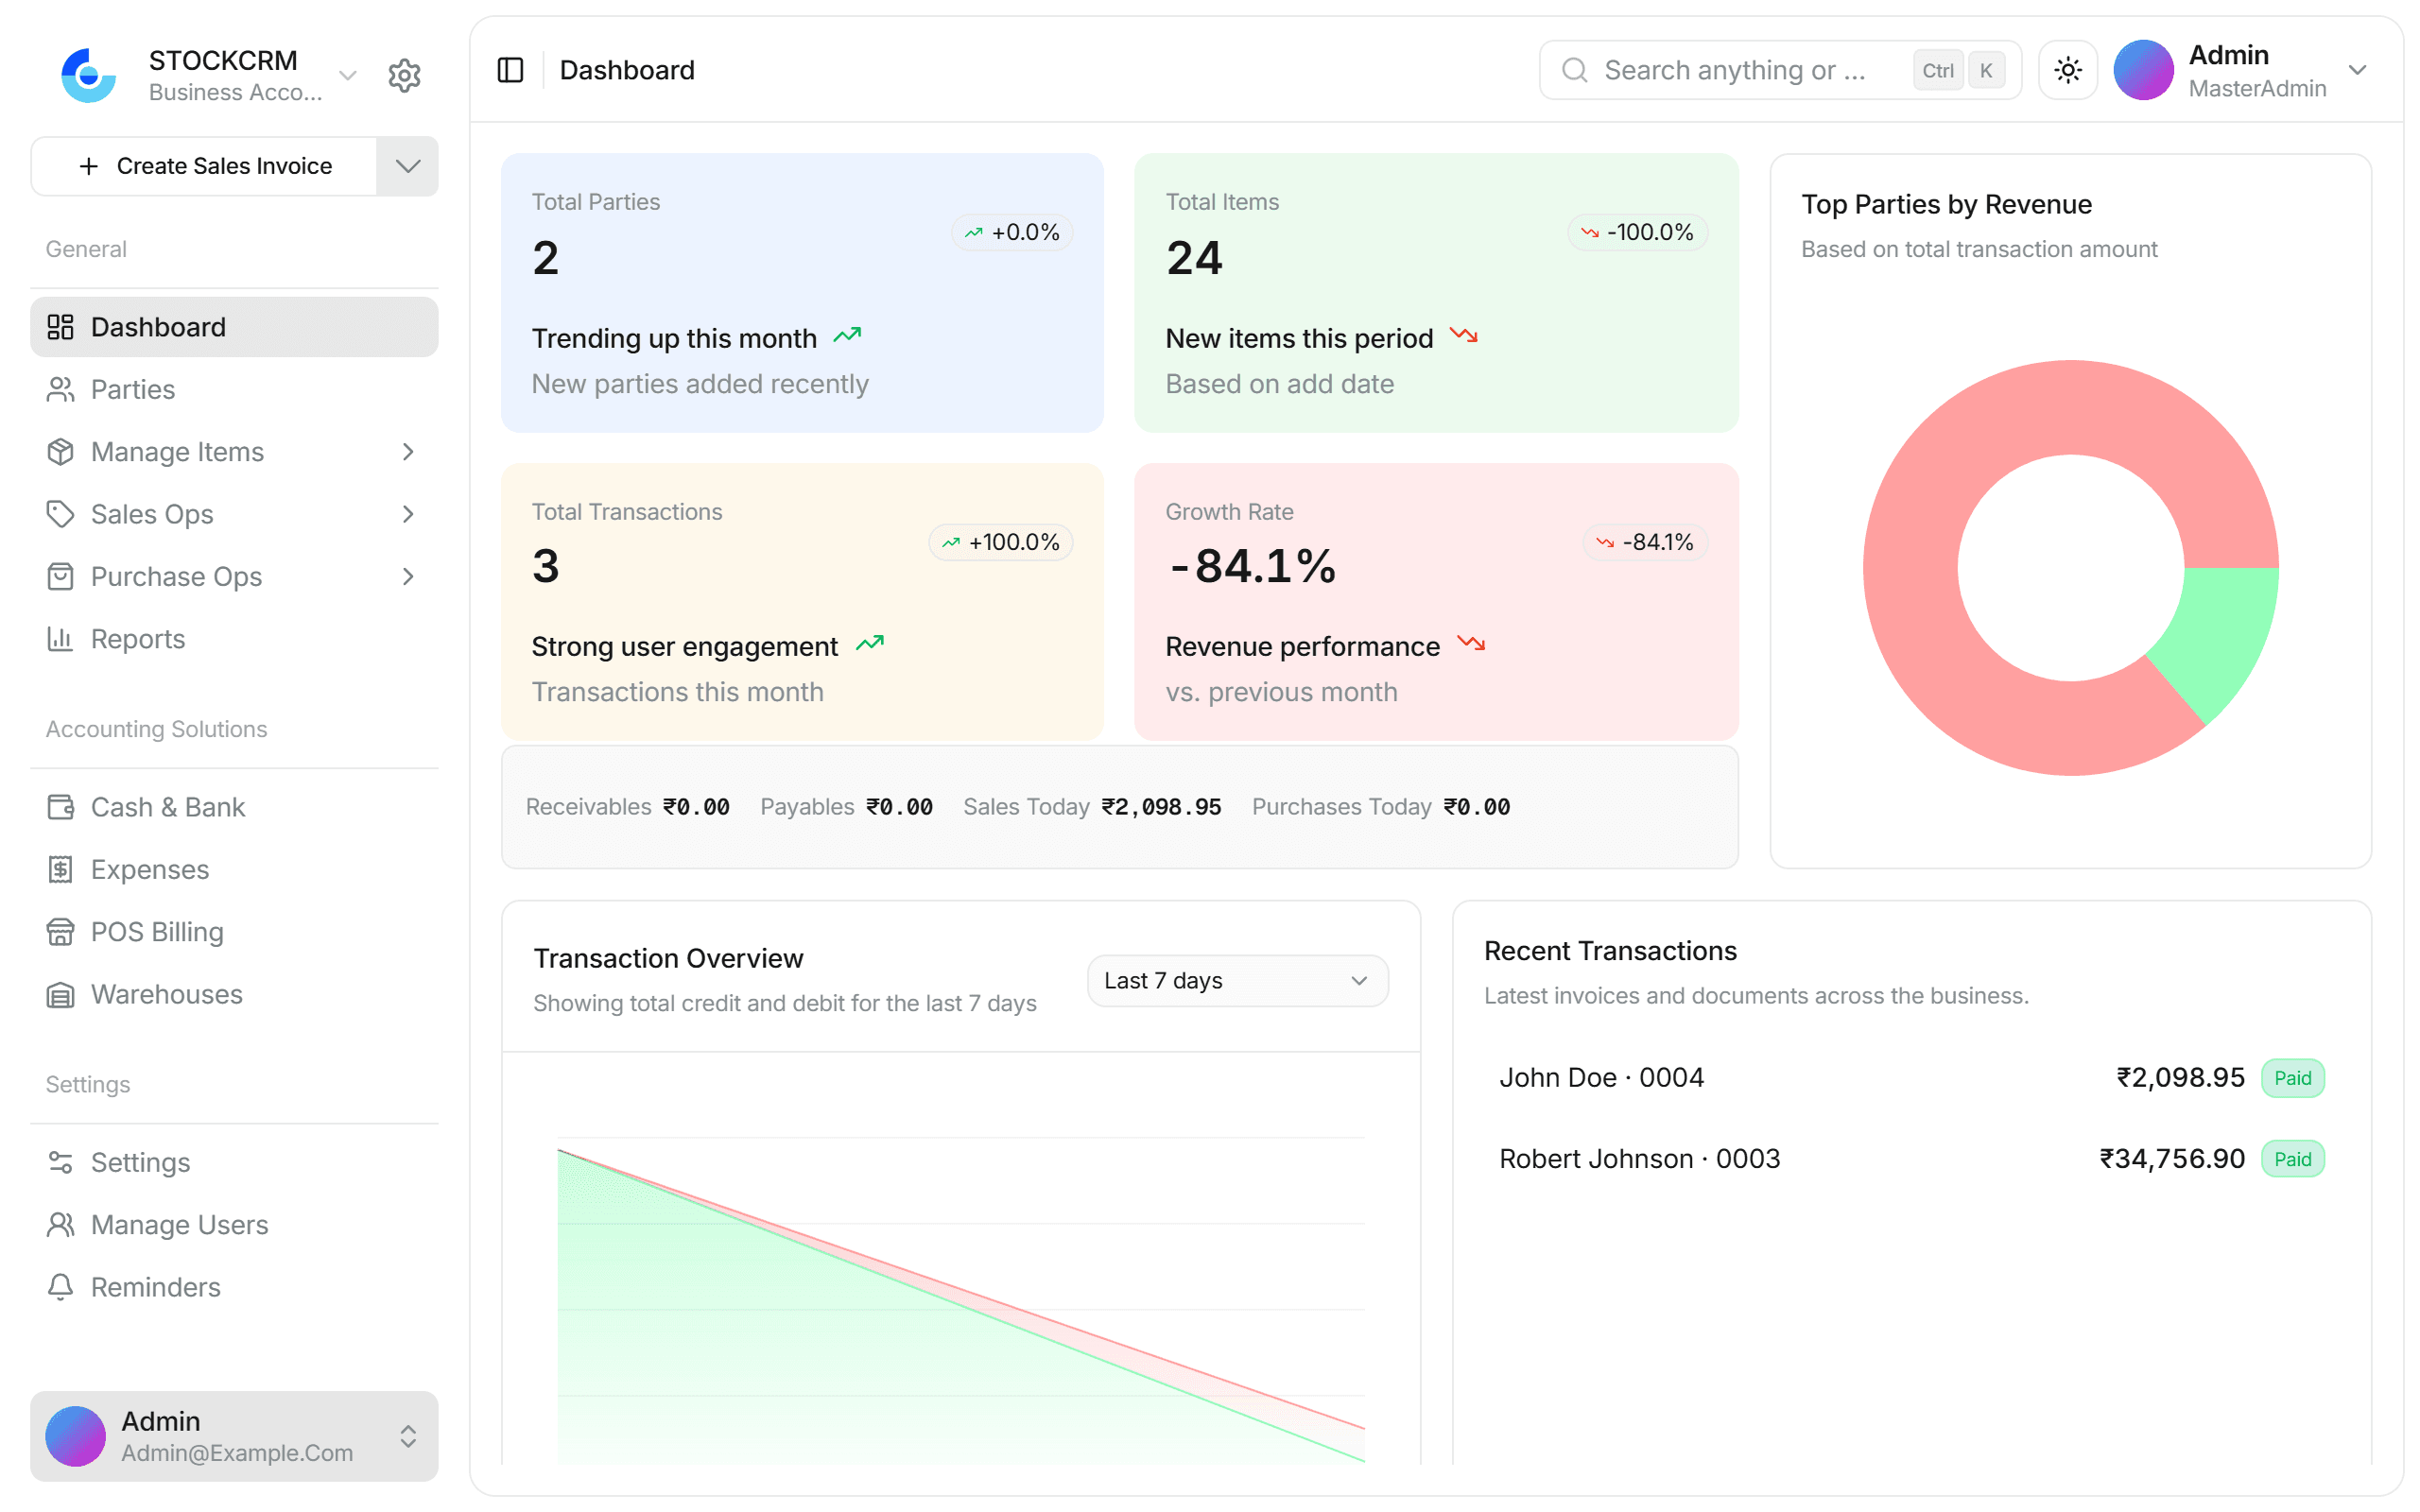Go to Settings menu item
The width and height of the screenshot is (2420, 1512).
[x=234, y=1162]
